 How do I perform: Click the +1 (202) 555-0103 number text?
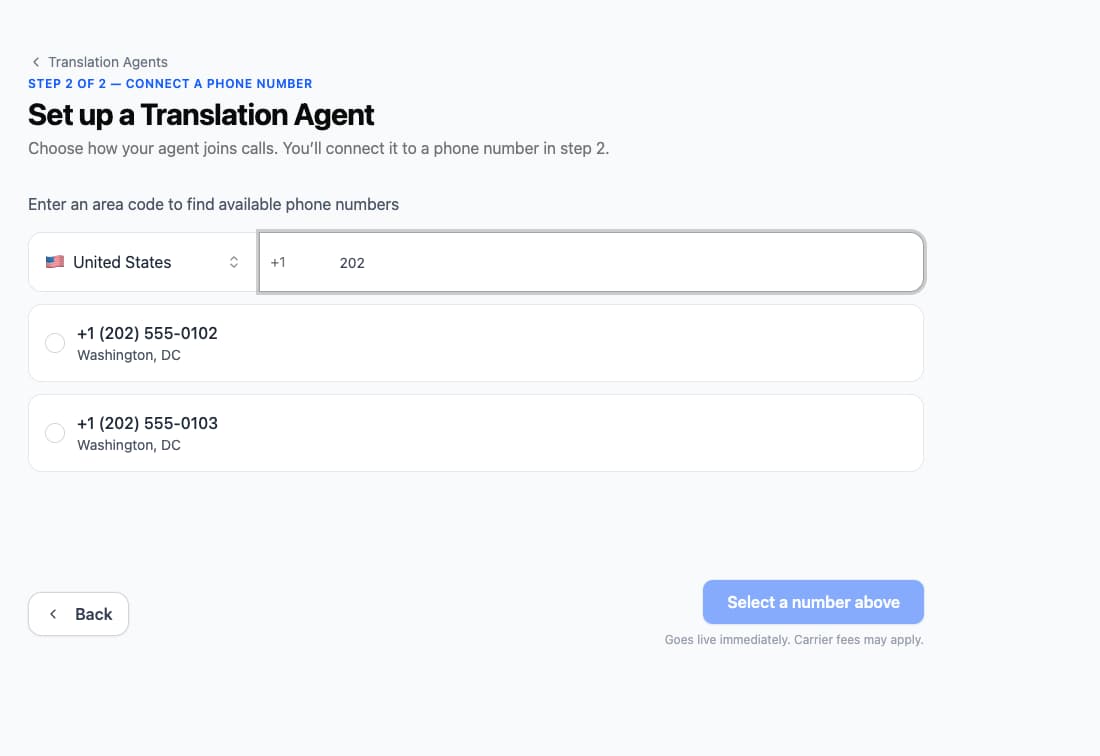pos(147,423)
